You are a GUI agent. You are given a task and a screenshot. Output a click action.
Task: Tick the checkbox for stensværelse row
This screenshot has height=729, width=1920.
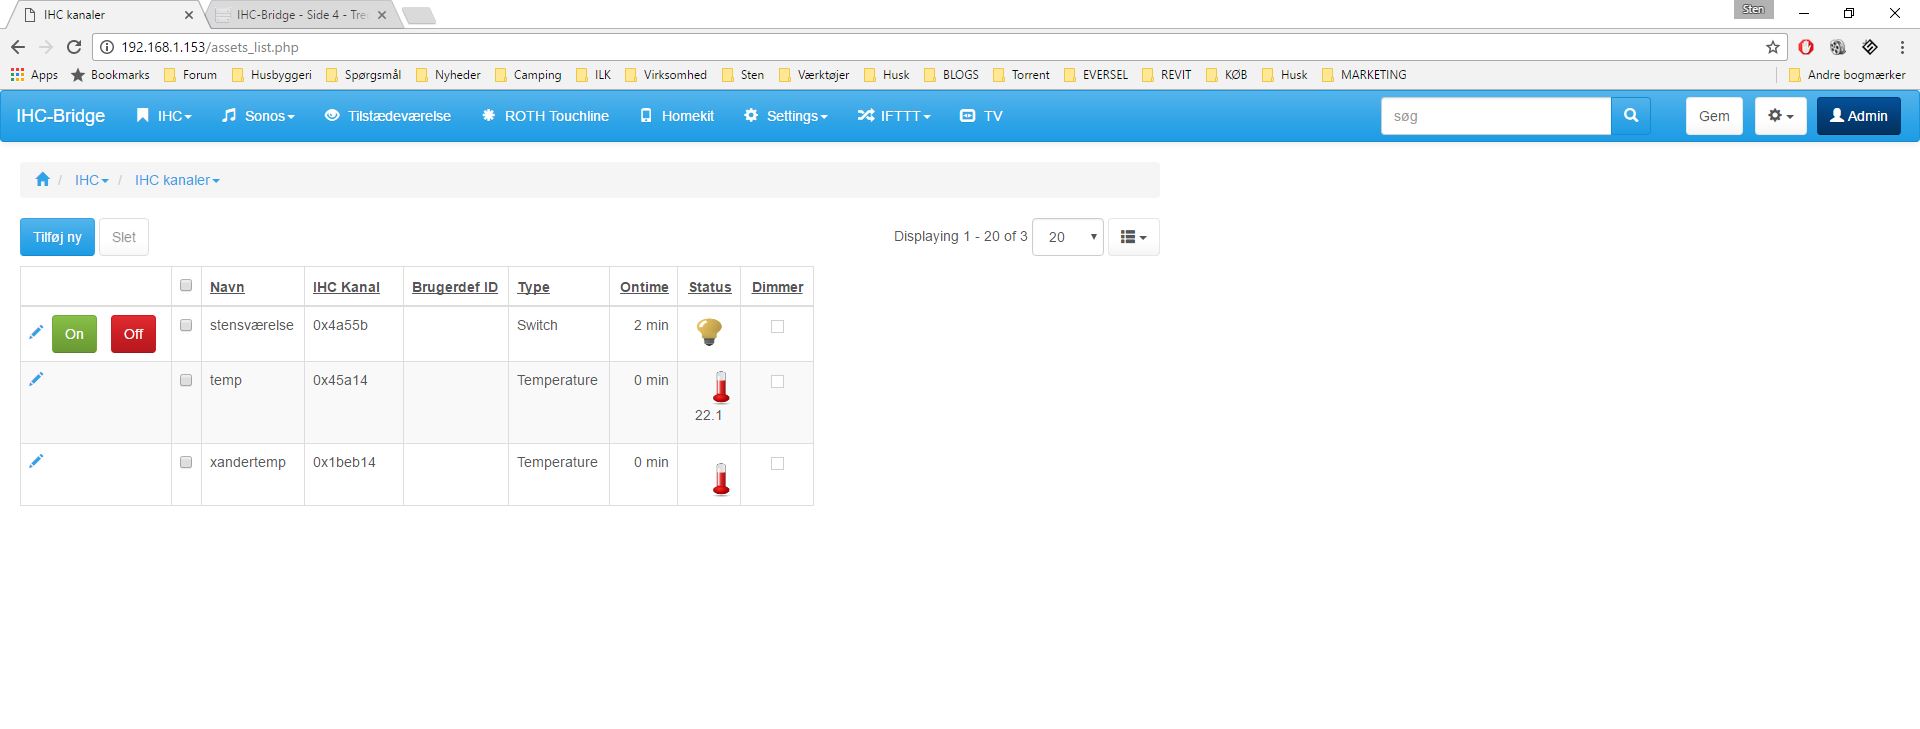coord(186,325)
